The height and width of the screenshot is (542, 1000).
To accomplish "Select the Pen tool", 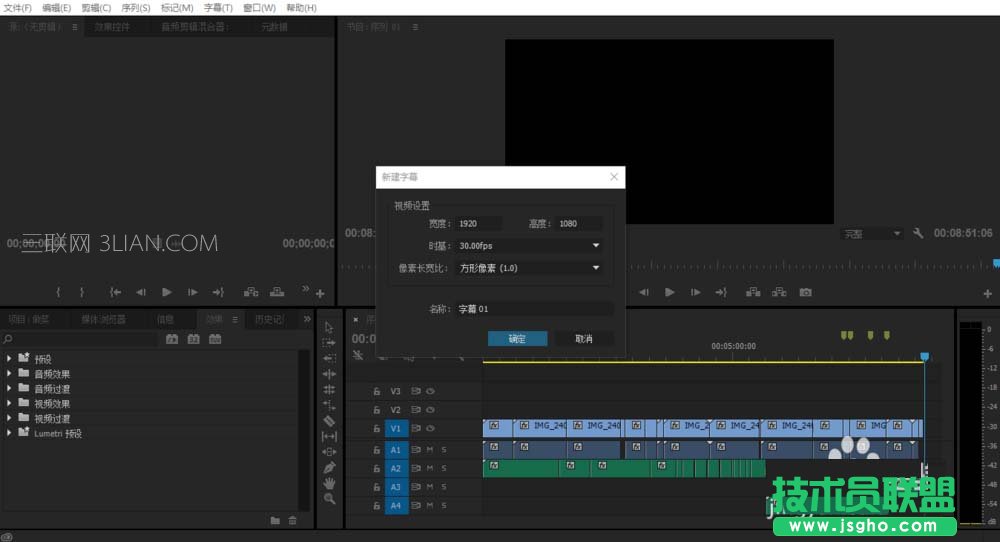I will (x=329, y=467).
